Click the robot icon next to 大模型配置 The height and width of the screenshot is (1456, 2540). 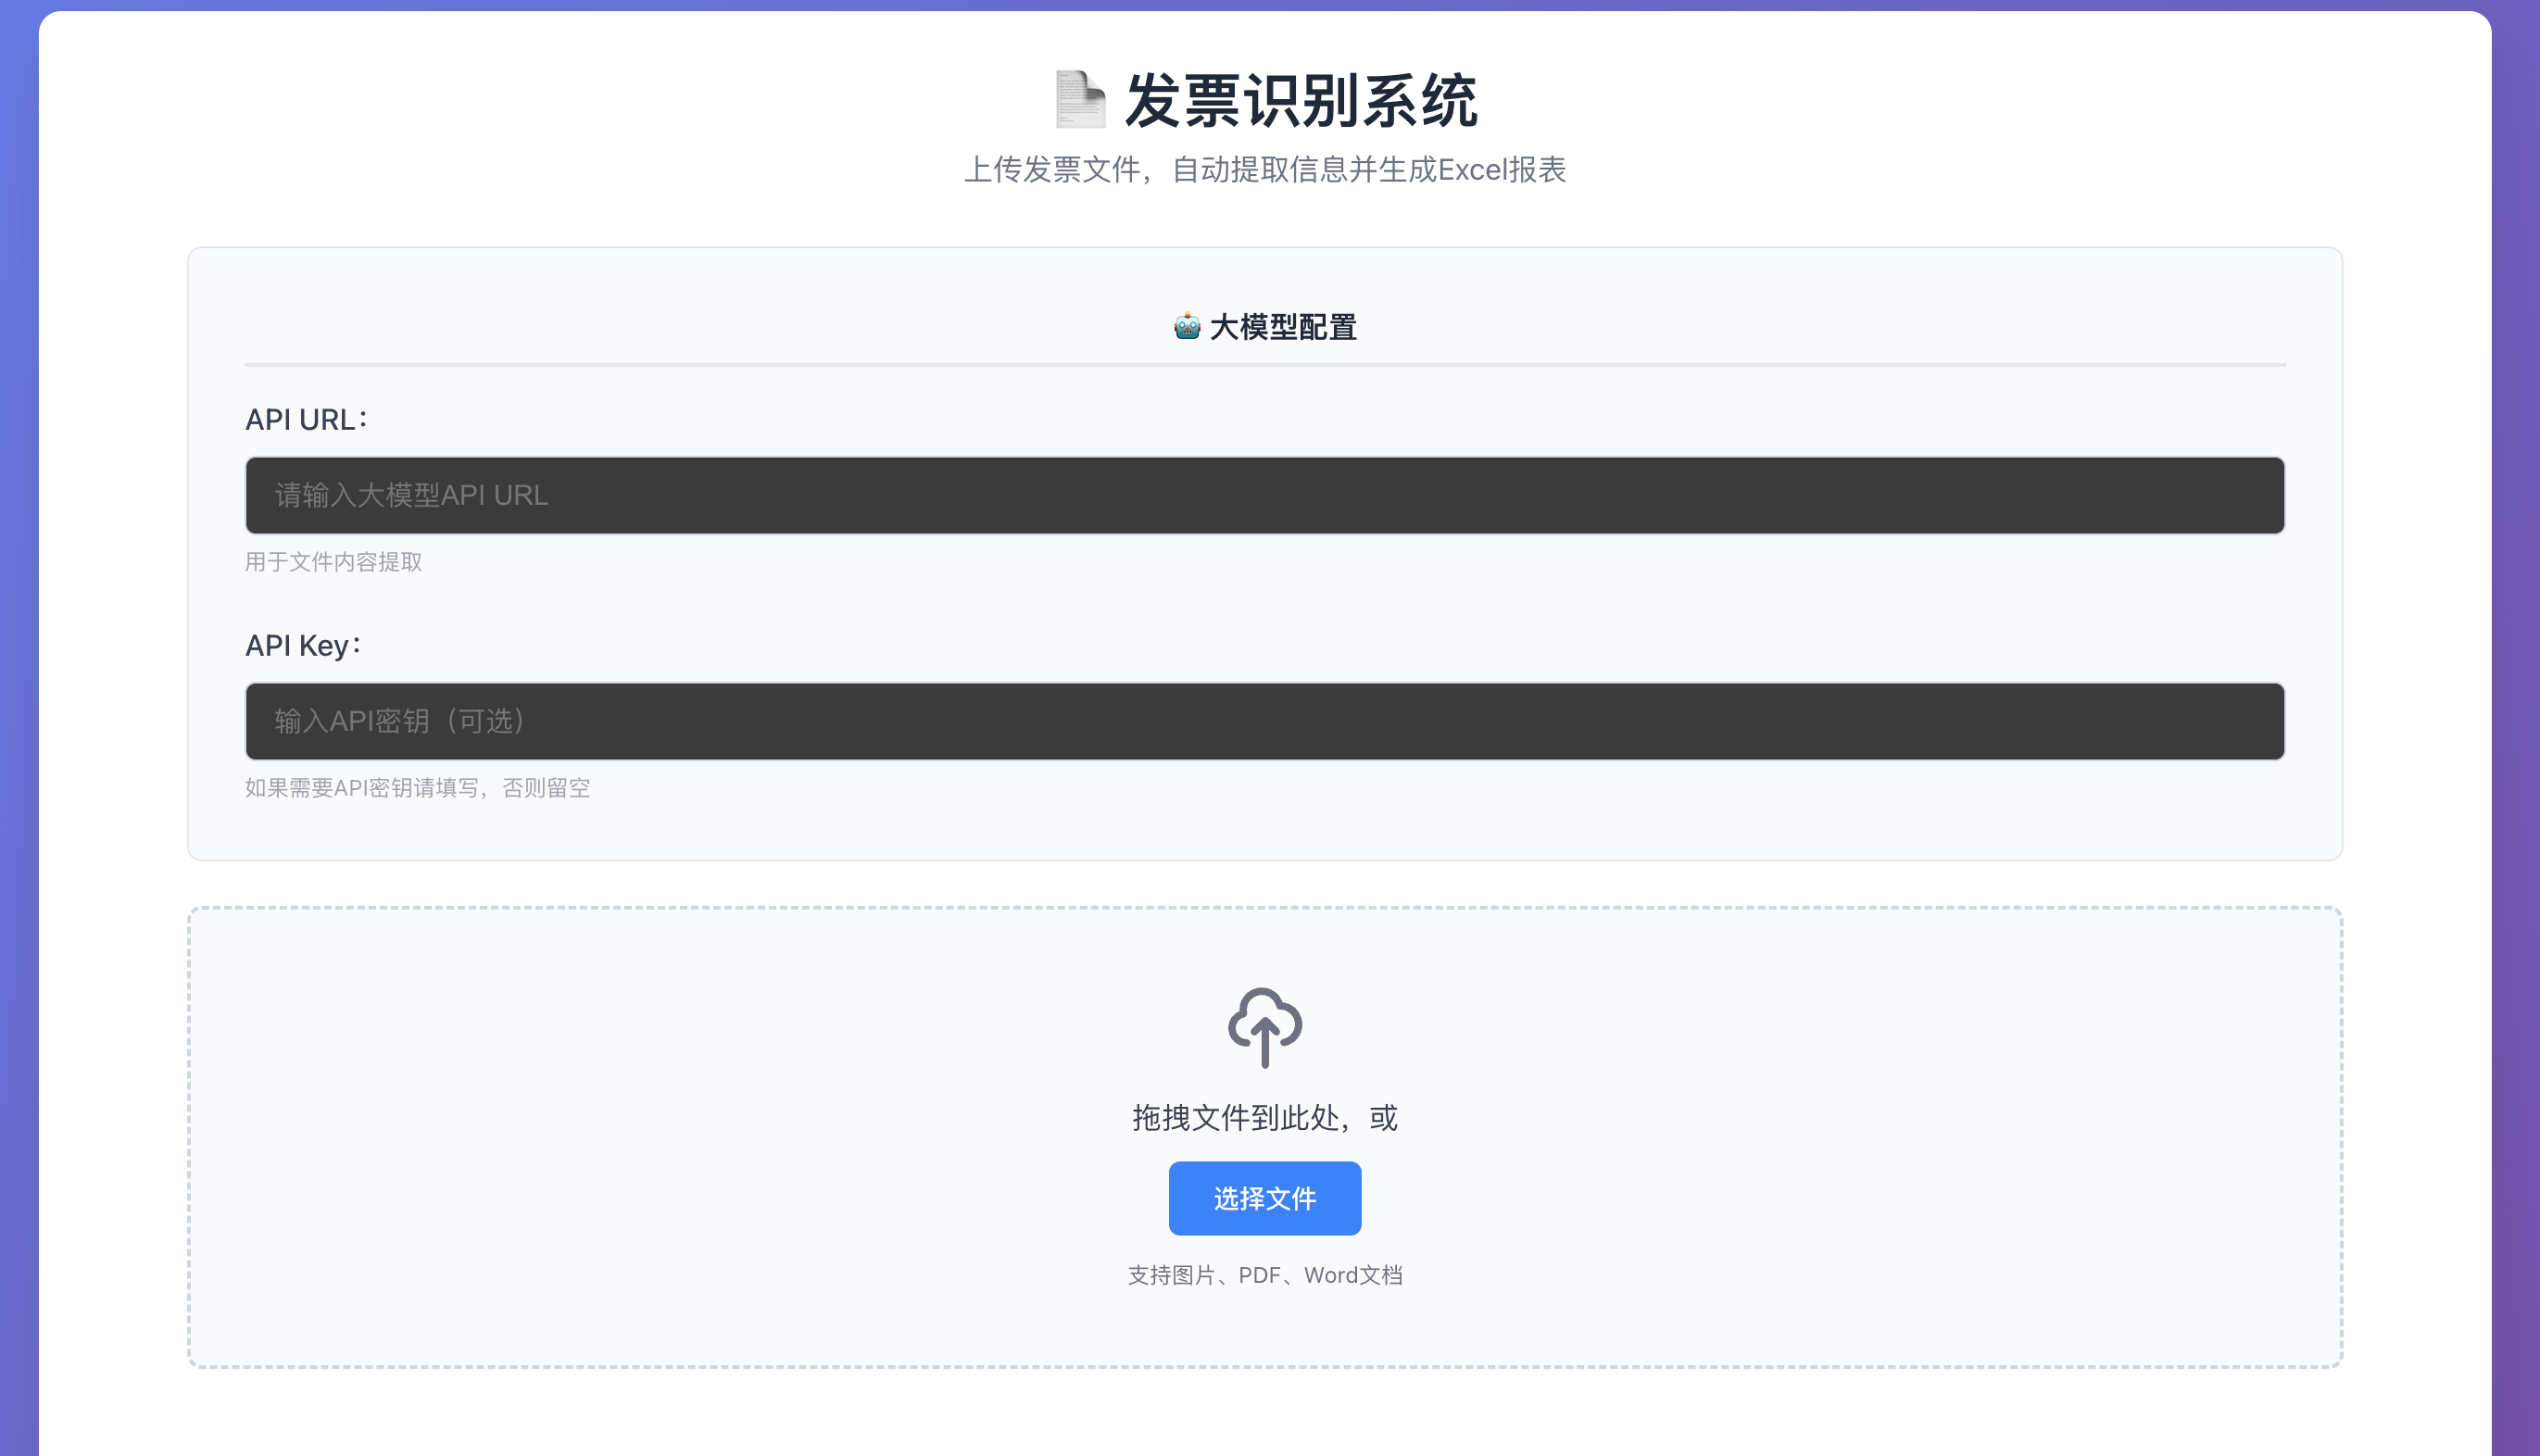[x=1187, y=327]
